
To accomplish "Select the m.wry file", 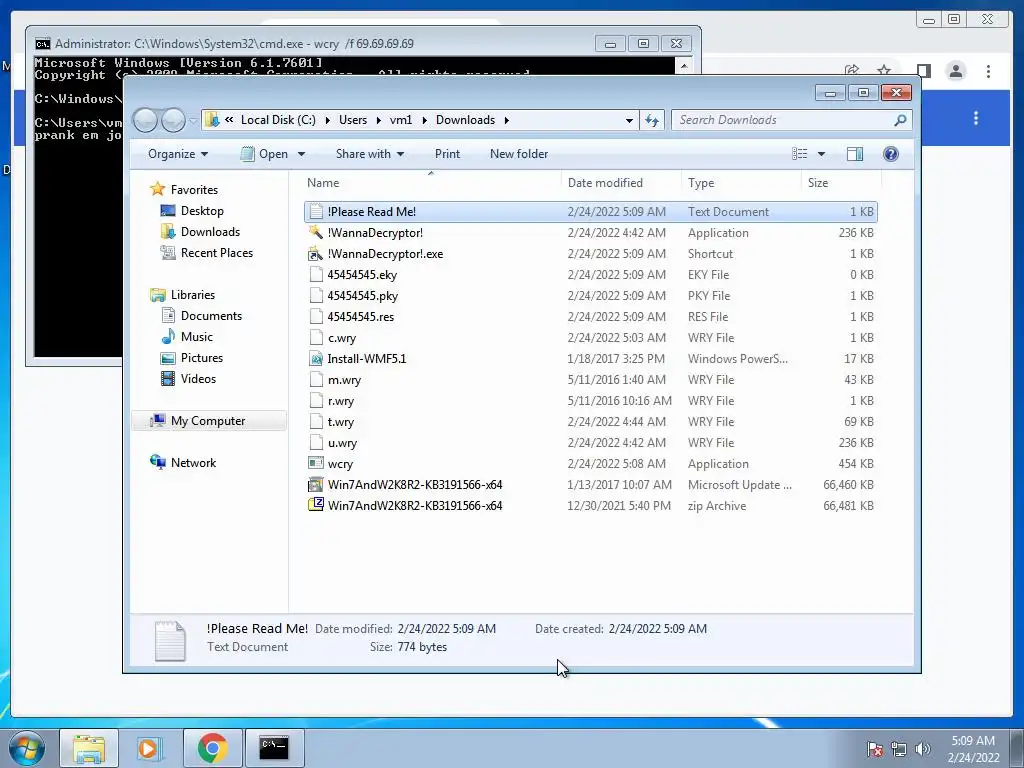I will click(591, 379).
